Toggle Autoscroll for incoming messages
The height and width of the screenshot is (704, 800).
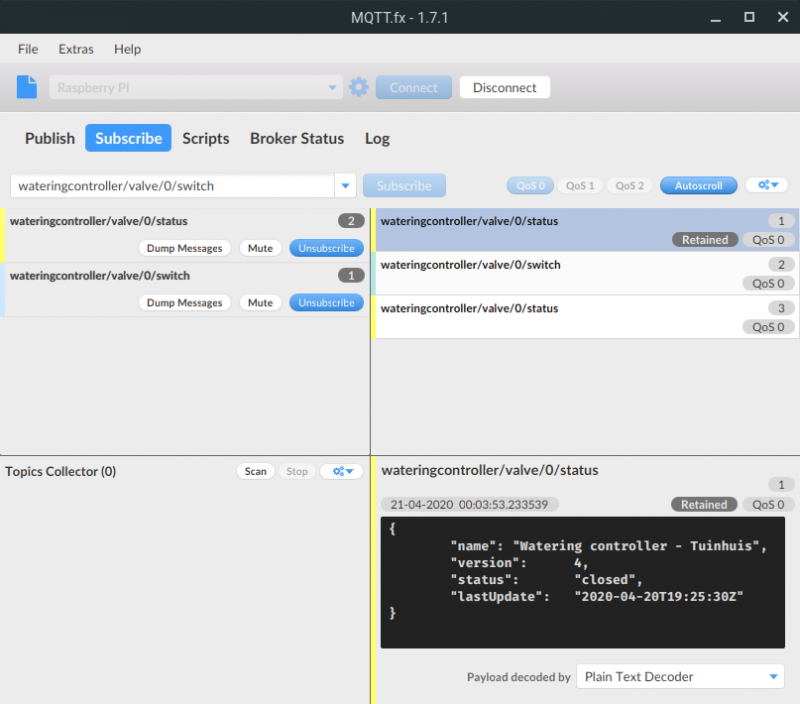point(698,185)
